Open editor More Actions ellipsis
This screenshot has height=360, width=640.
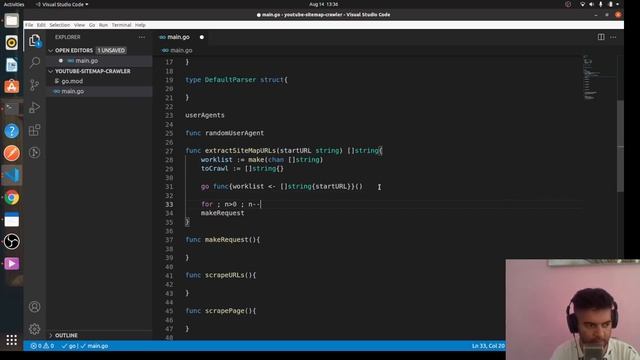coord(613,37)
